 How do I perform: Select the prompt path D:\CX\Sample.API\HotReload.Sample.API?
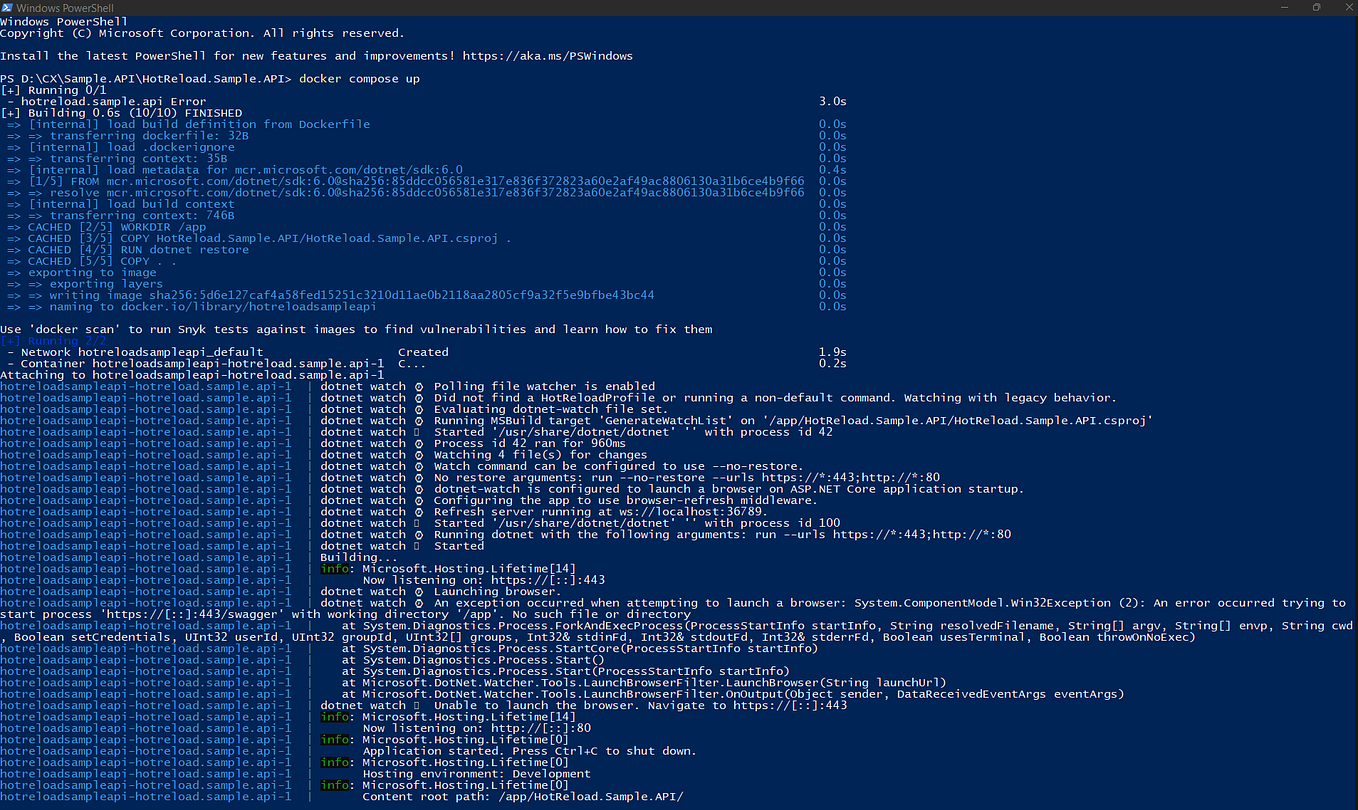[x=160, y=78]
